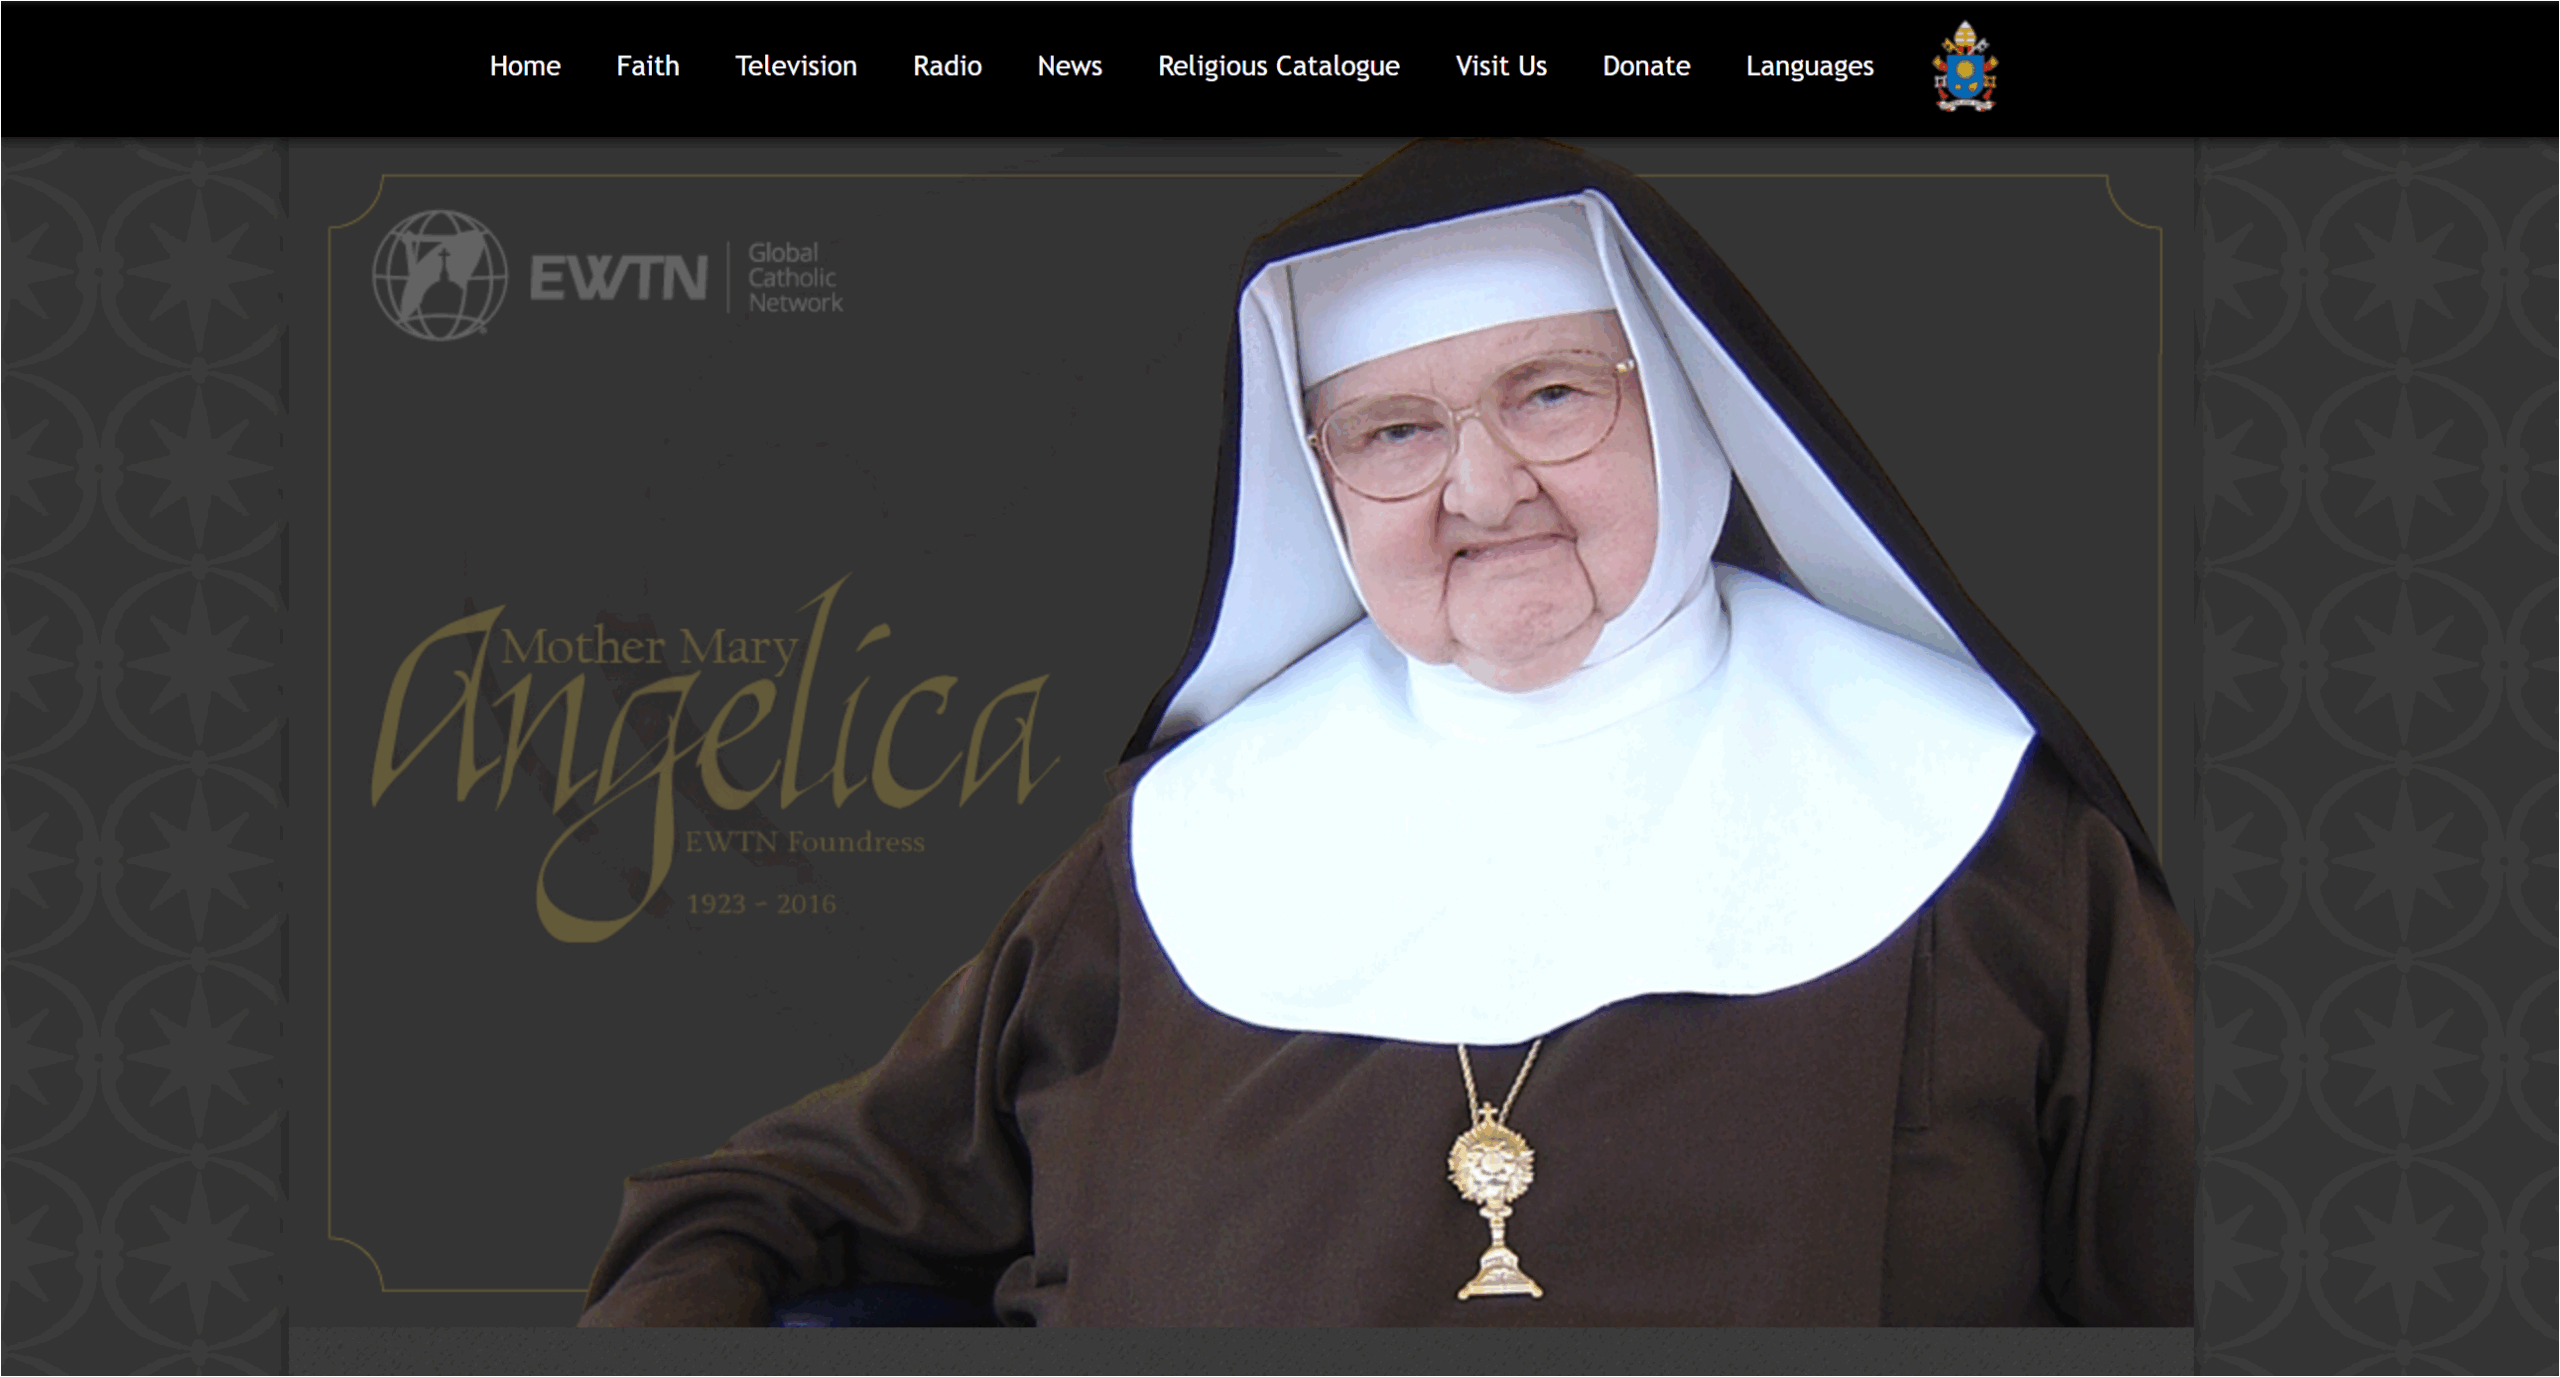Open the Languages menu
2560x1377 pixels.
(x=1809, y=66)
